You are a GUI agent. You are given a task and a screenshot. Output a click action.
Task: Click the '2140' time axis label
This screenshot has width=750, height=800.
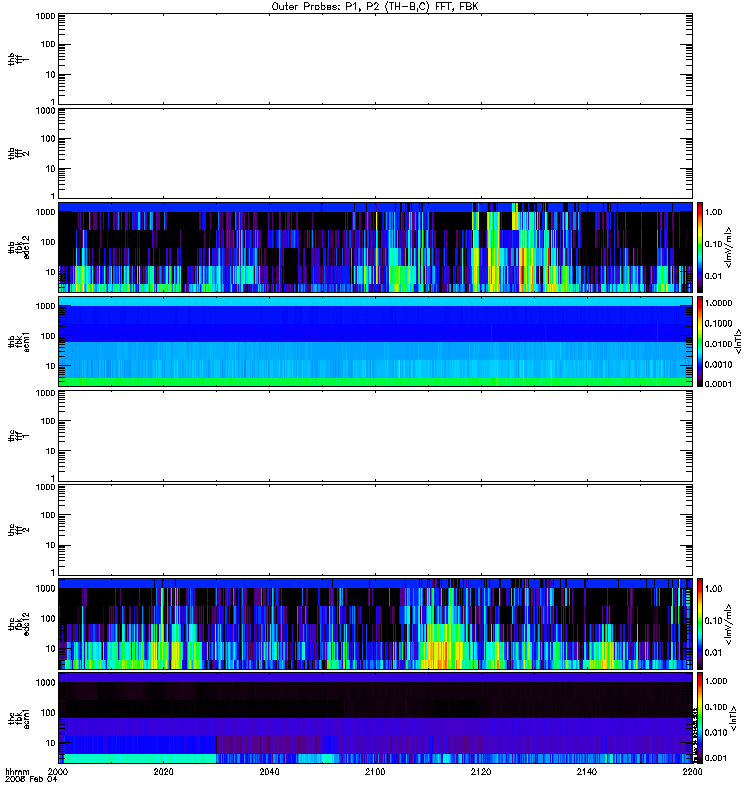tap(587, 771)
